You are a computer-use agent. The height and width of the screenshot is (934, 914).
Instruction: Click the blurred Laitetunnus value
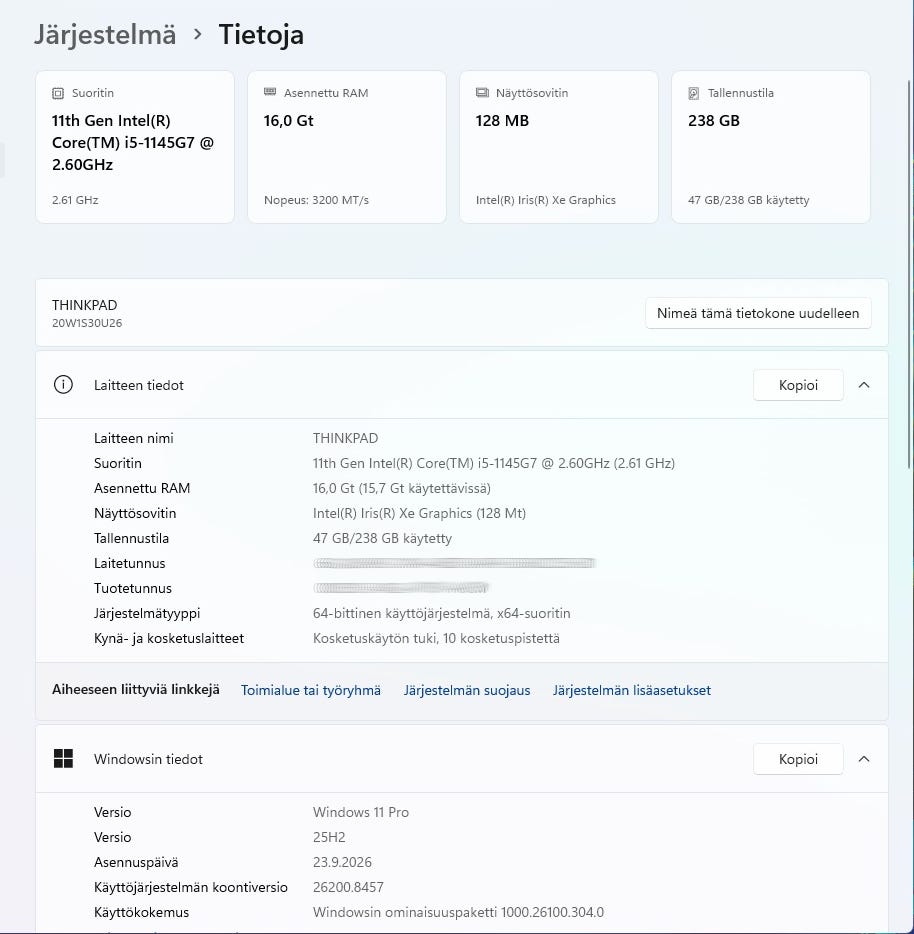[454, 563]
